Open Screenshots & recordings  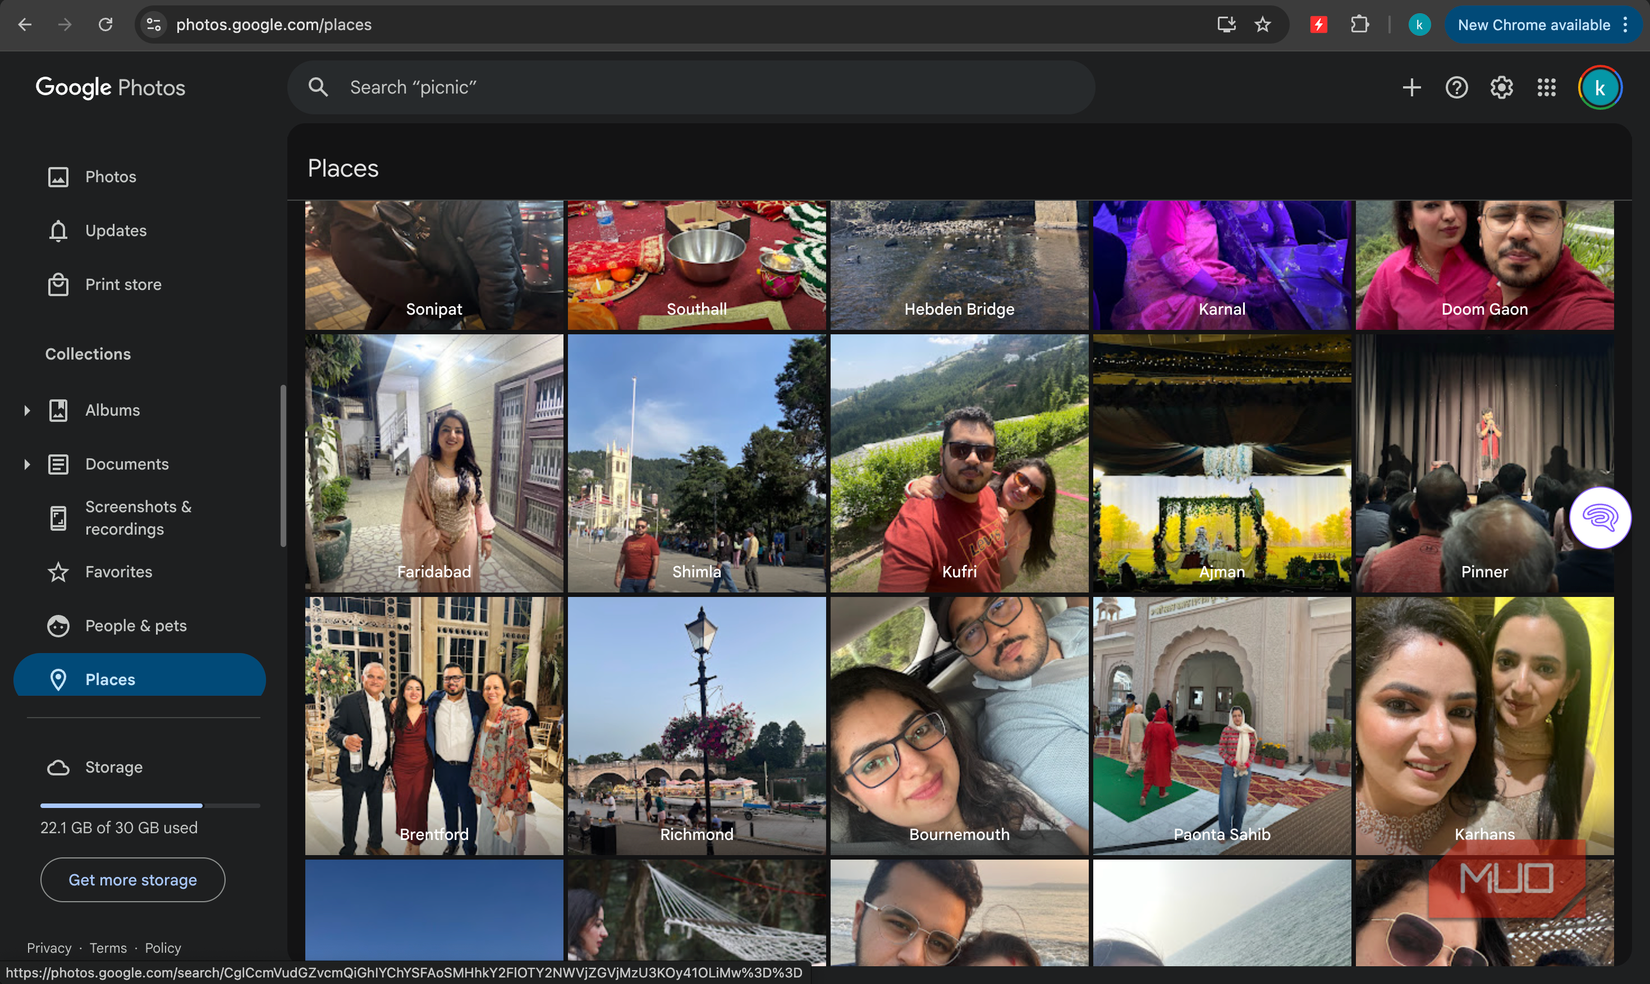[138, 518]
